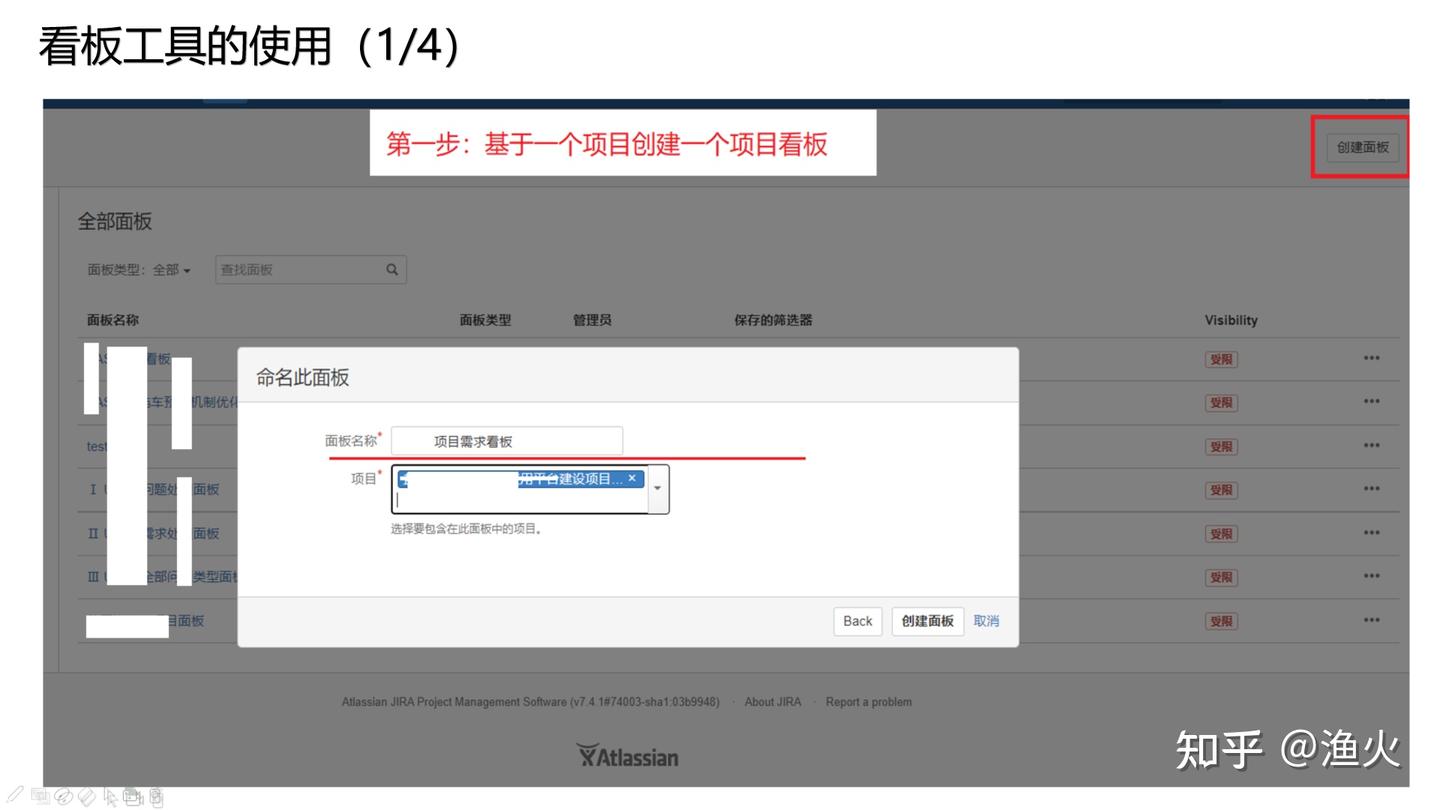Open the ··· menu for 全部问题类型面板 row

(1371, 577)
